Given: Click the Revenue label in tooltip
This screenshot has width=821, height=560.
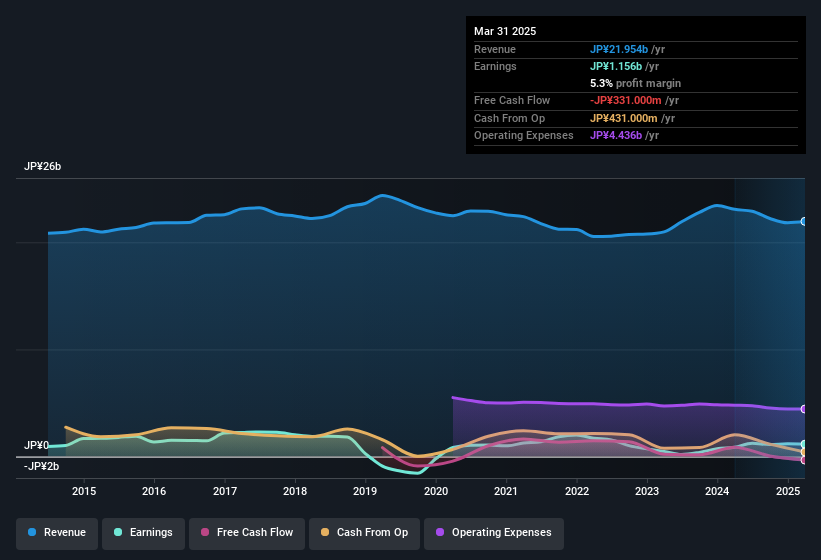Looking at the screenshot, I should click(495, 49).
